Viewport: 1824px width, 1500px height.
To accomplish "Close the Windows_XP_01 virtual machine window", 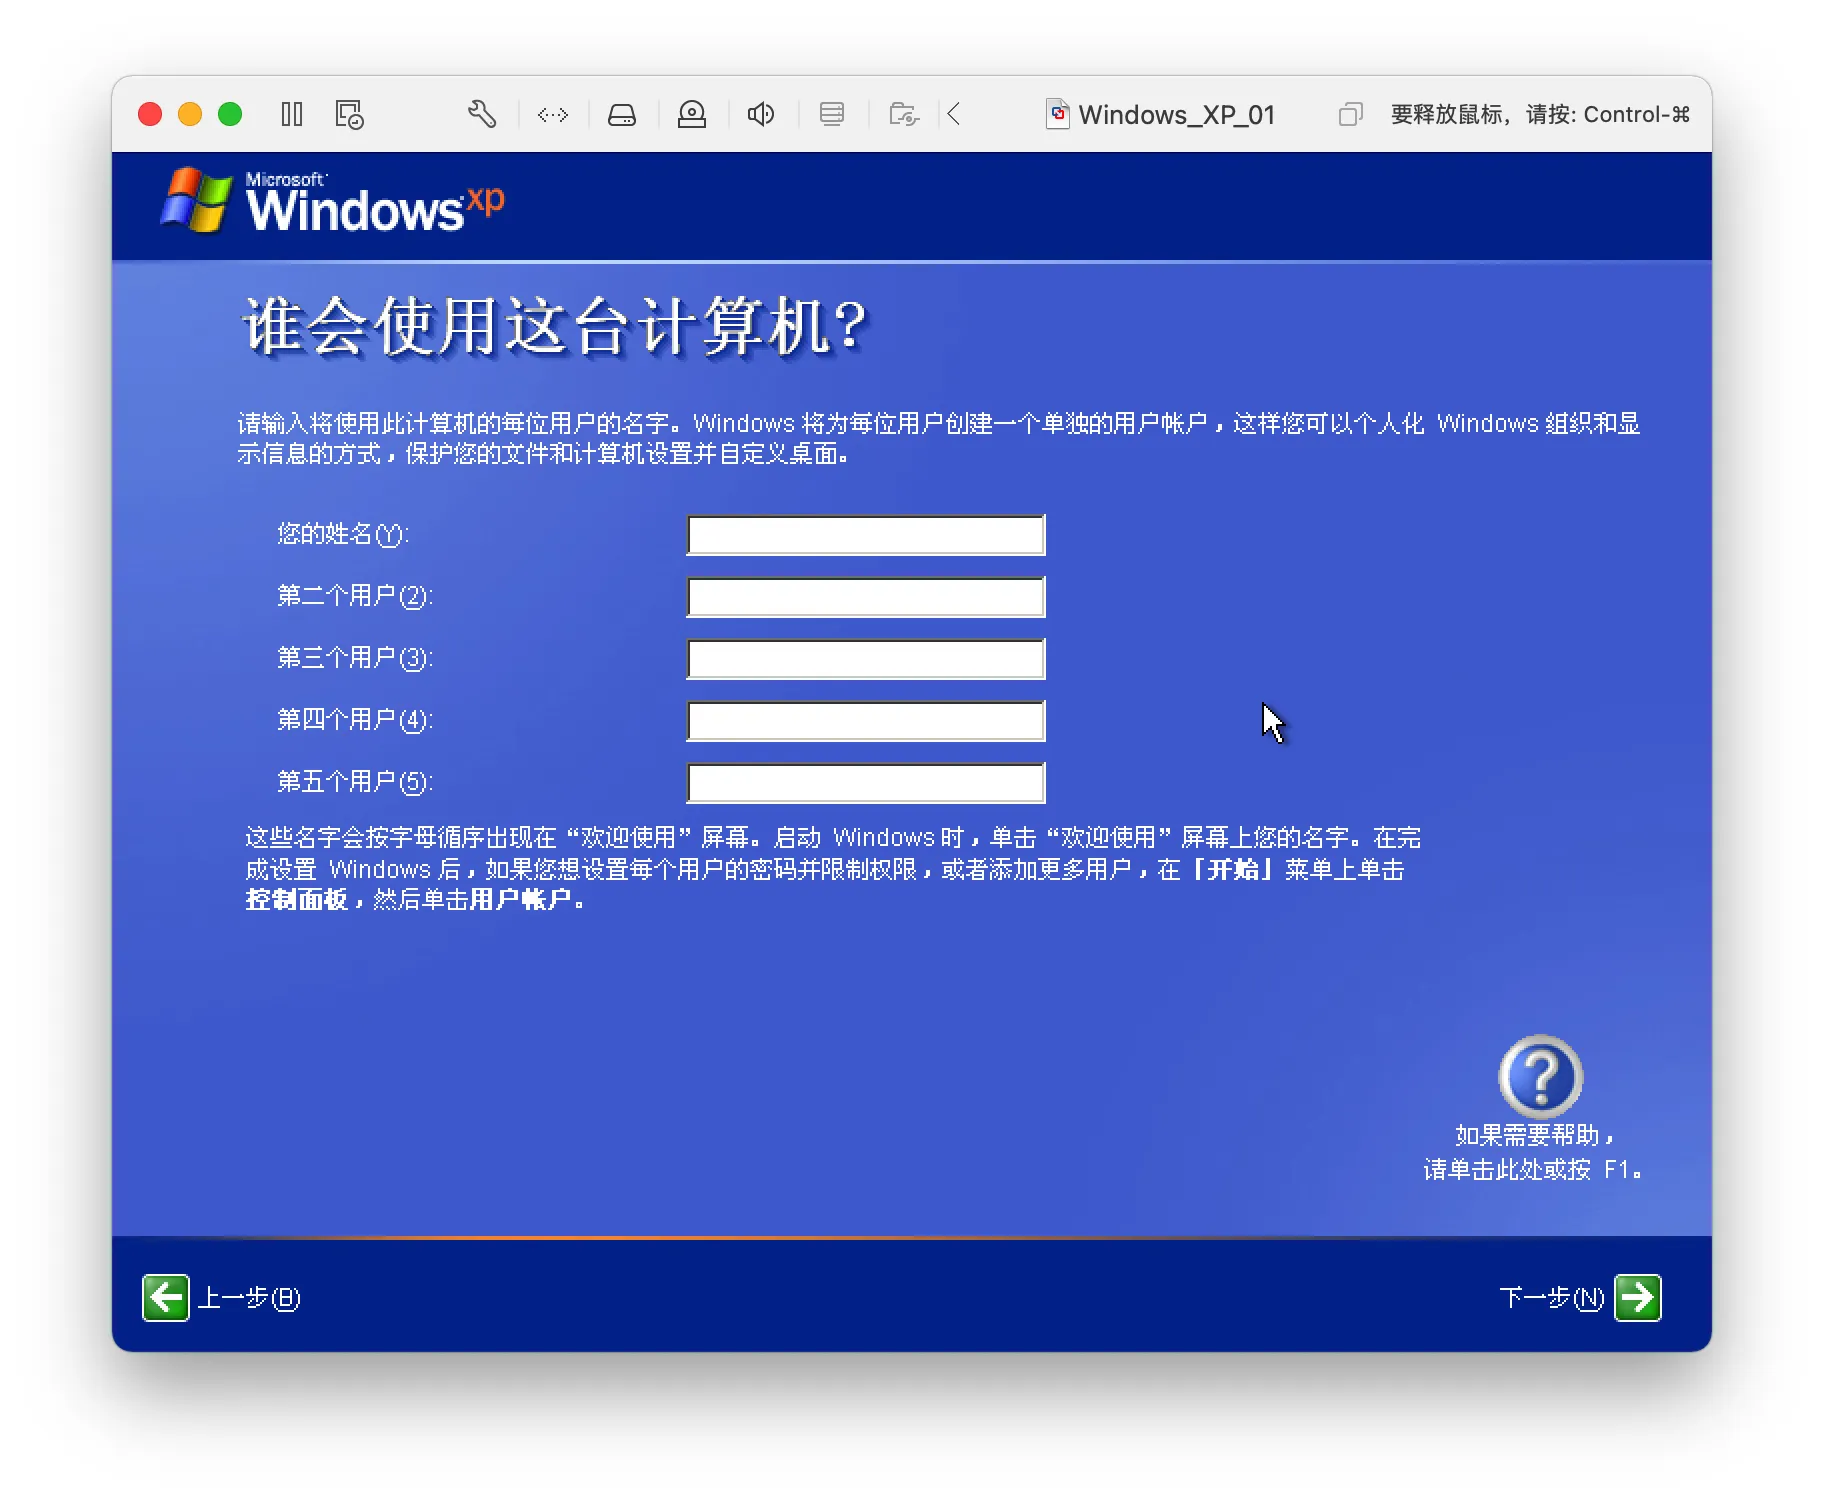I will click(x=150, y=114).
